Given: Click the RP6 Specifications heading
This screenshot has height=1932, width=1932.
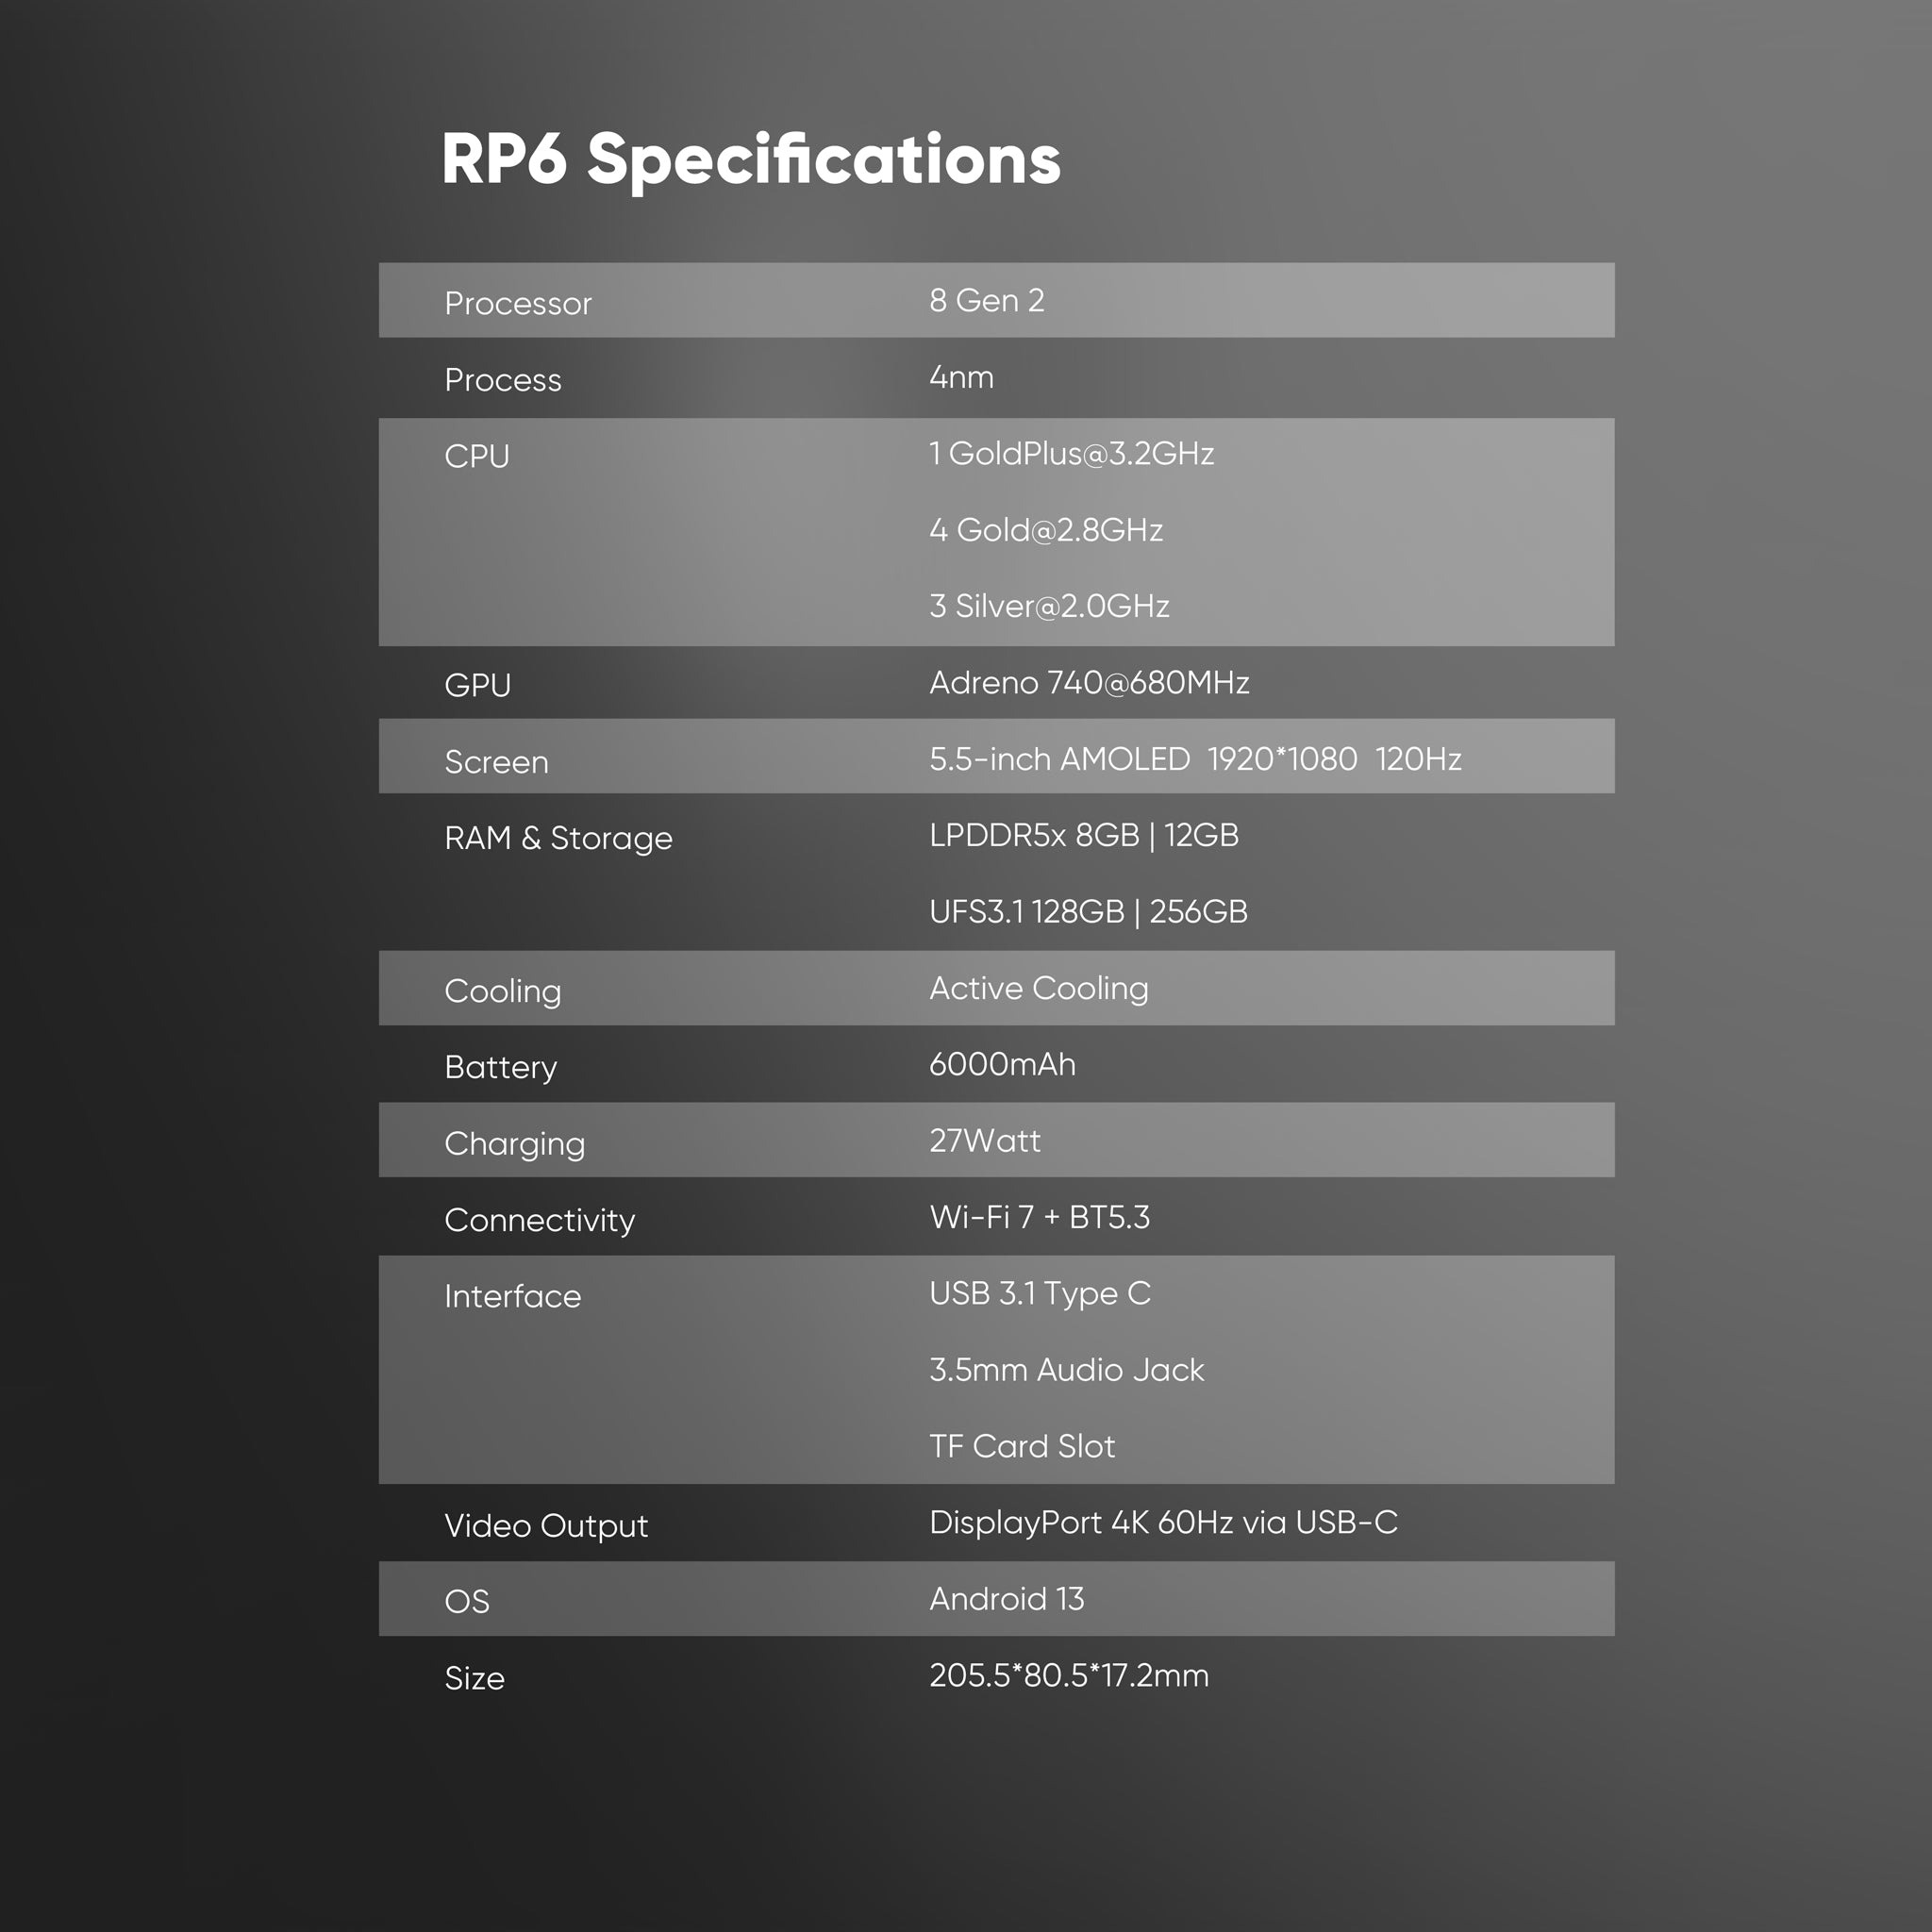Looking at the screenshot, I should (x=750, y=160).
